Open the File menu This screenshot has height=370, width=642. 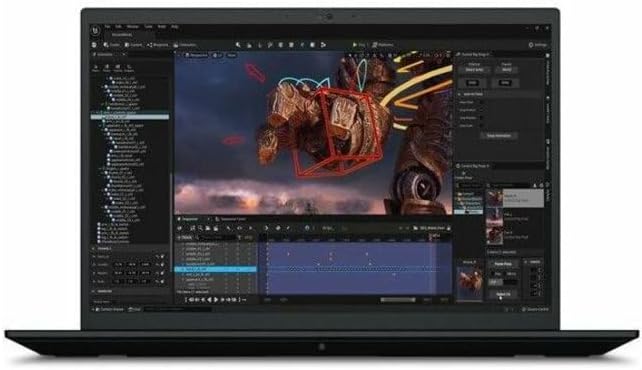(107, 27)
